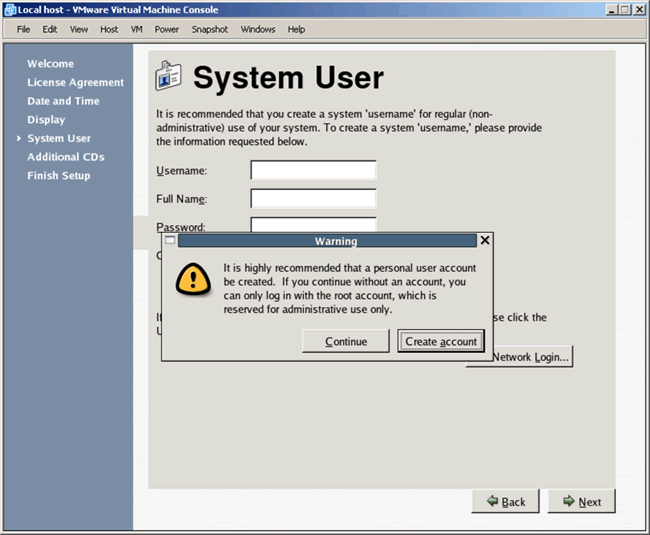Open the File menu

click(x=24, y=29)
